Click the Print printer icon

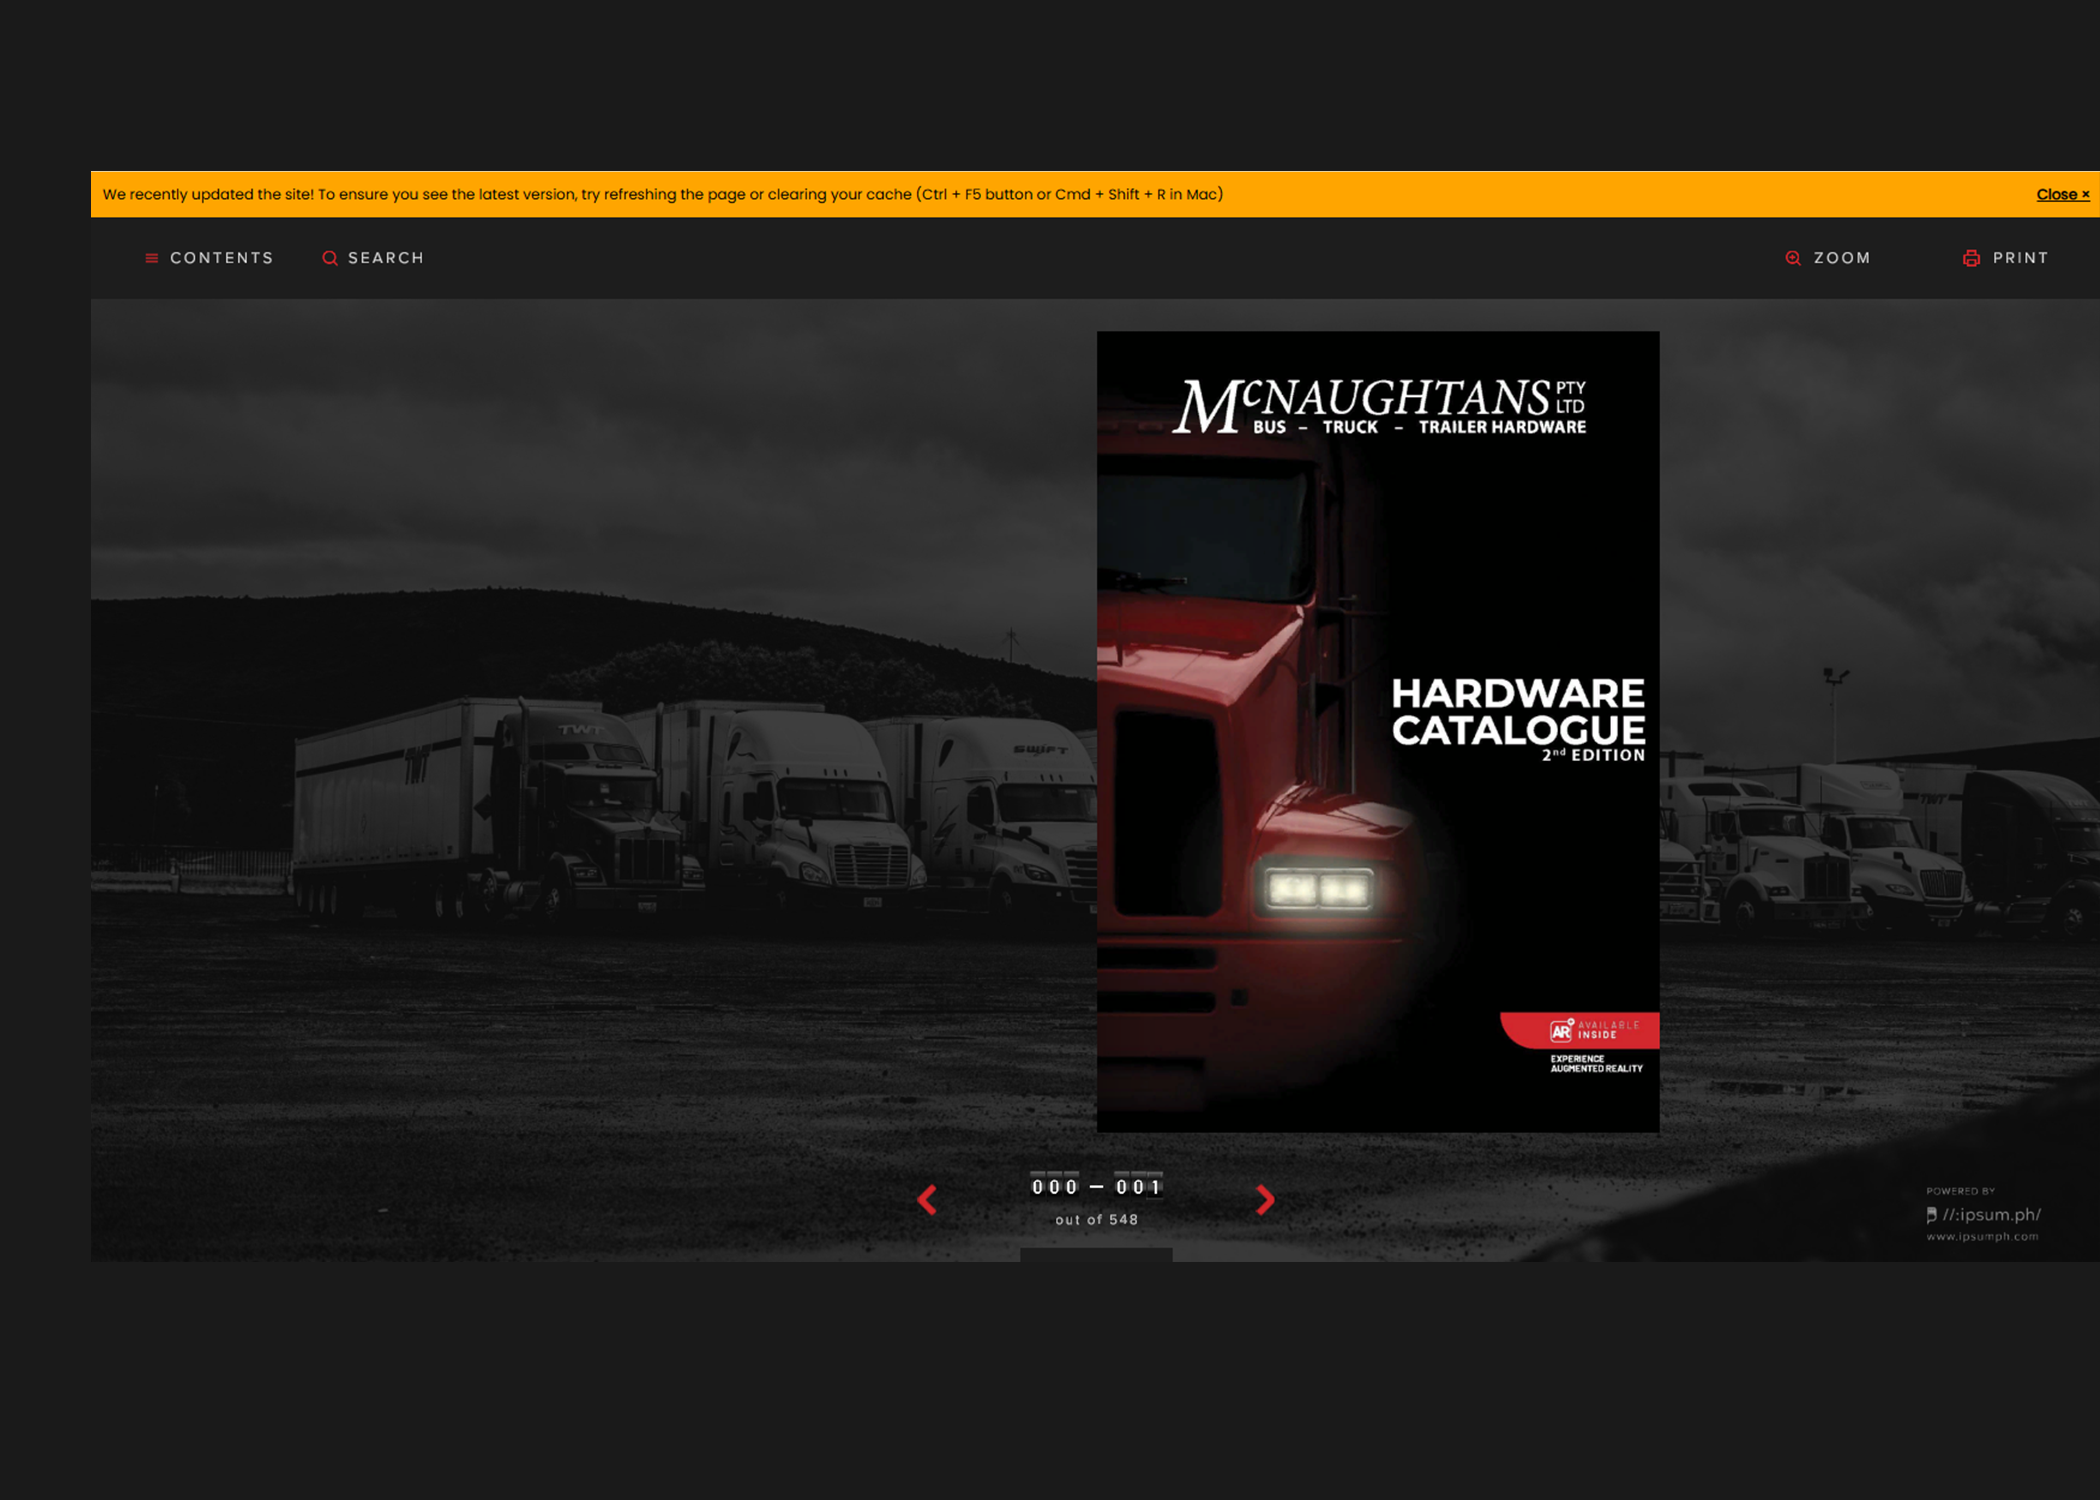pyautogui.click(x=1970, y=258)
